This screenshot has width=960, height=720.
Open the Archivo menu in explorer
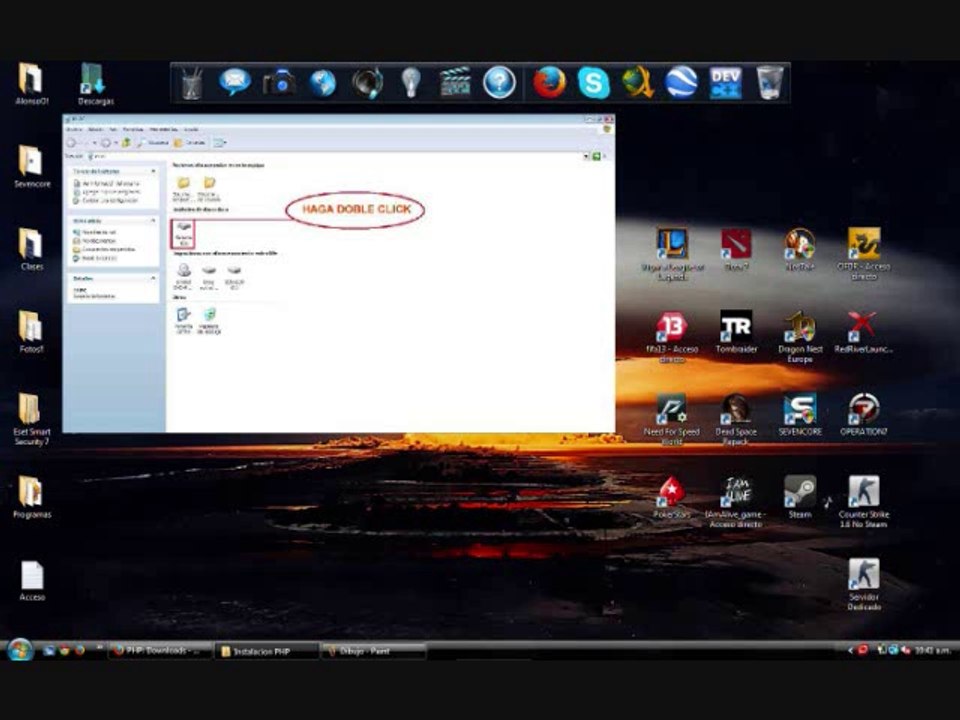[x=74, y=129]
